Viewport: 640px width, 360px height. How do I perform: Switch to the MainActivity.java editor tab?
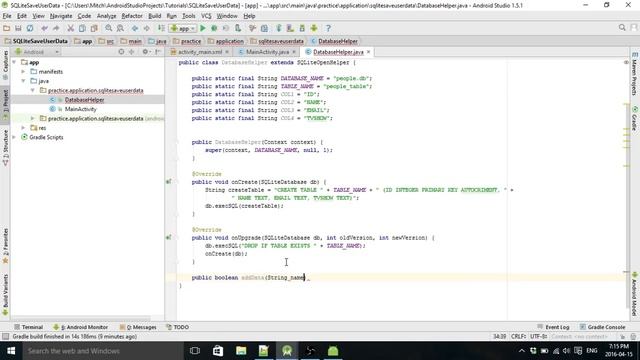click(x=267, y=52)
